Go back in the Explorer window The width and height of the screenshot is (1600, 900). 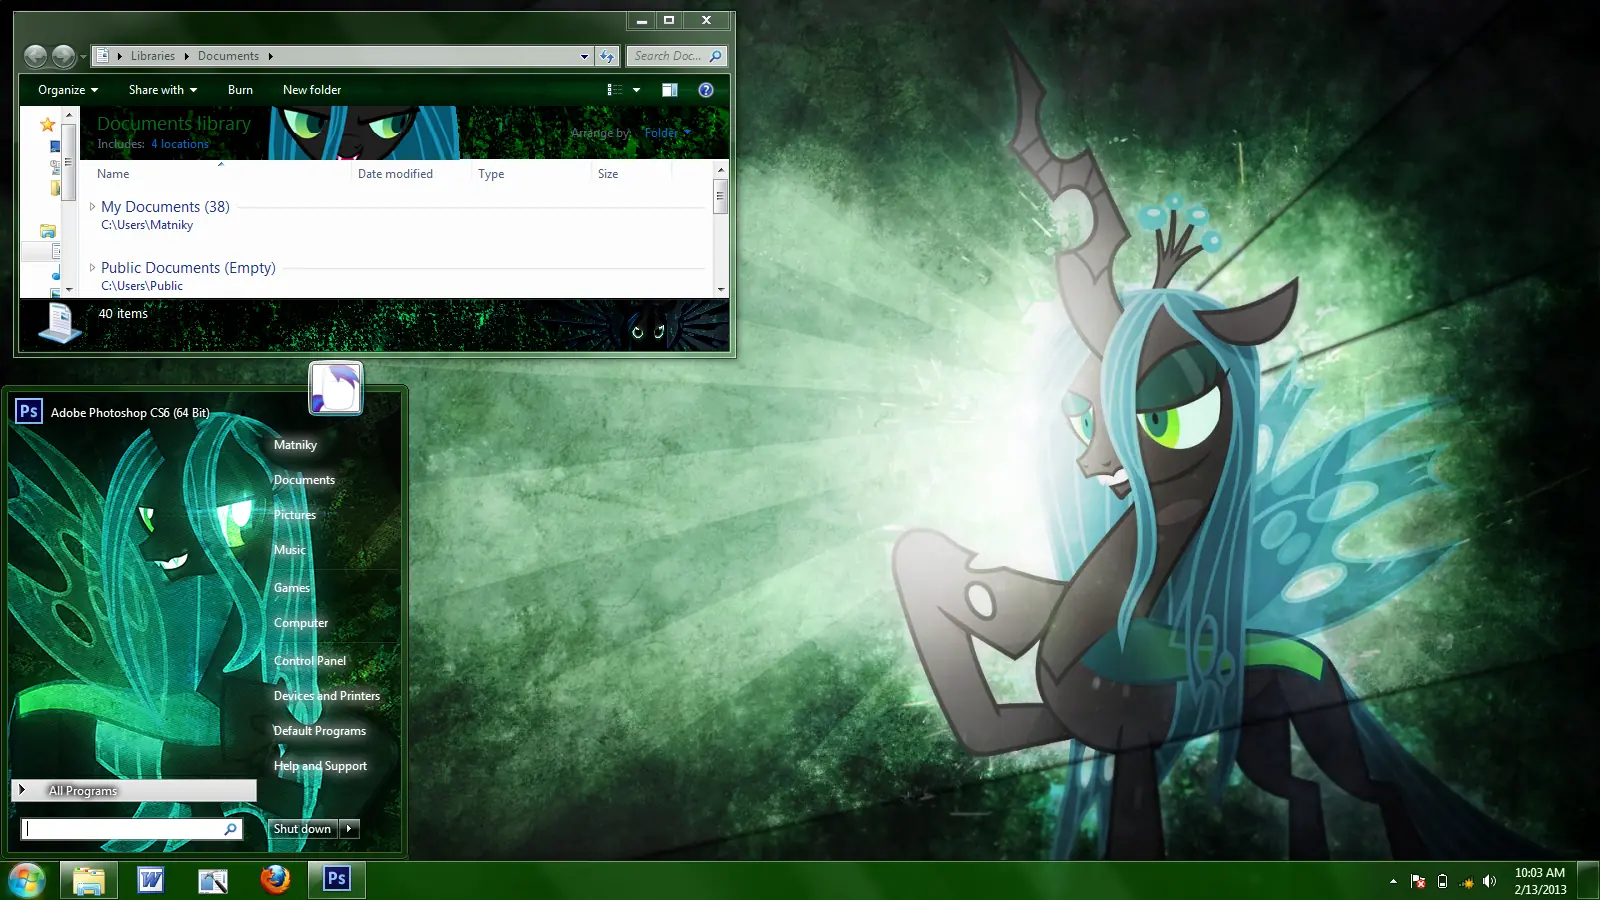35,56
